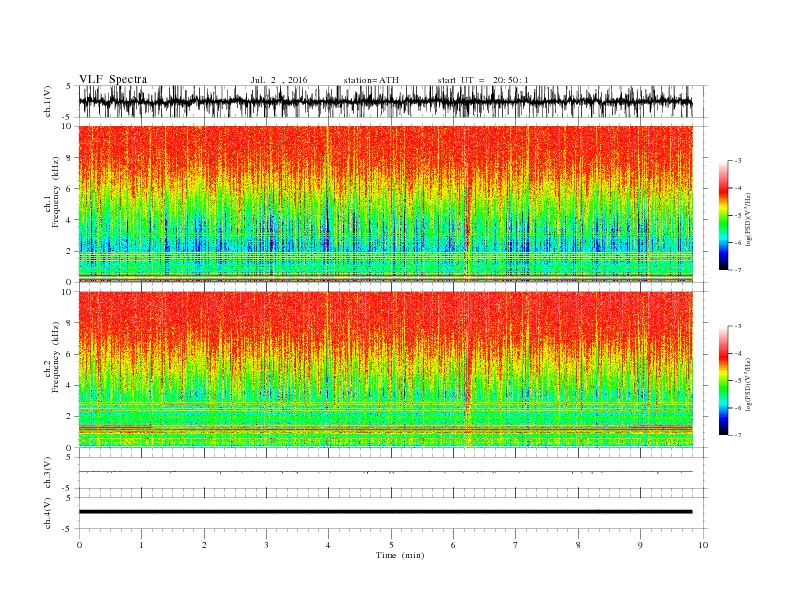Click the thick ch.4 voltage trace
The height and width of the screenshot is (612, 792).
(x=385, y=512)
